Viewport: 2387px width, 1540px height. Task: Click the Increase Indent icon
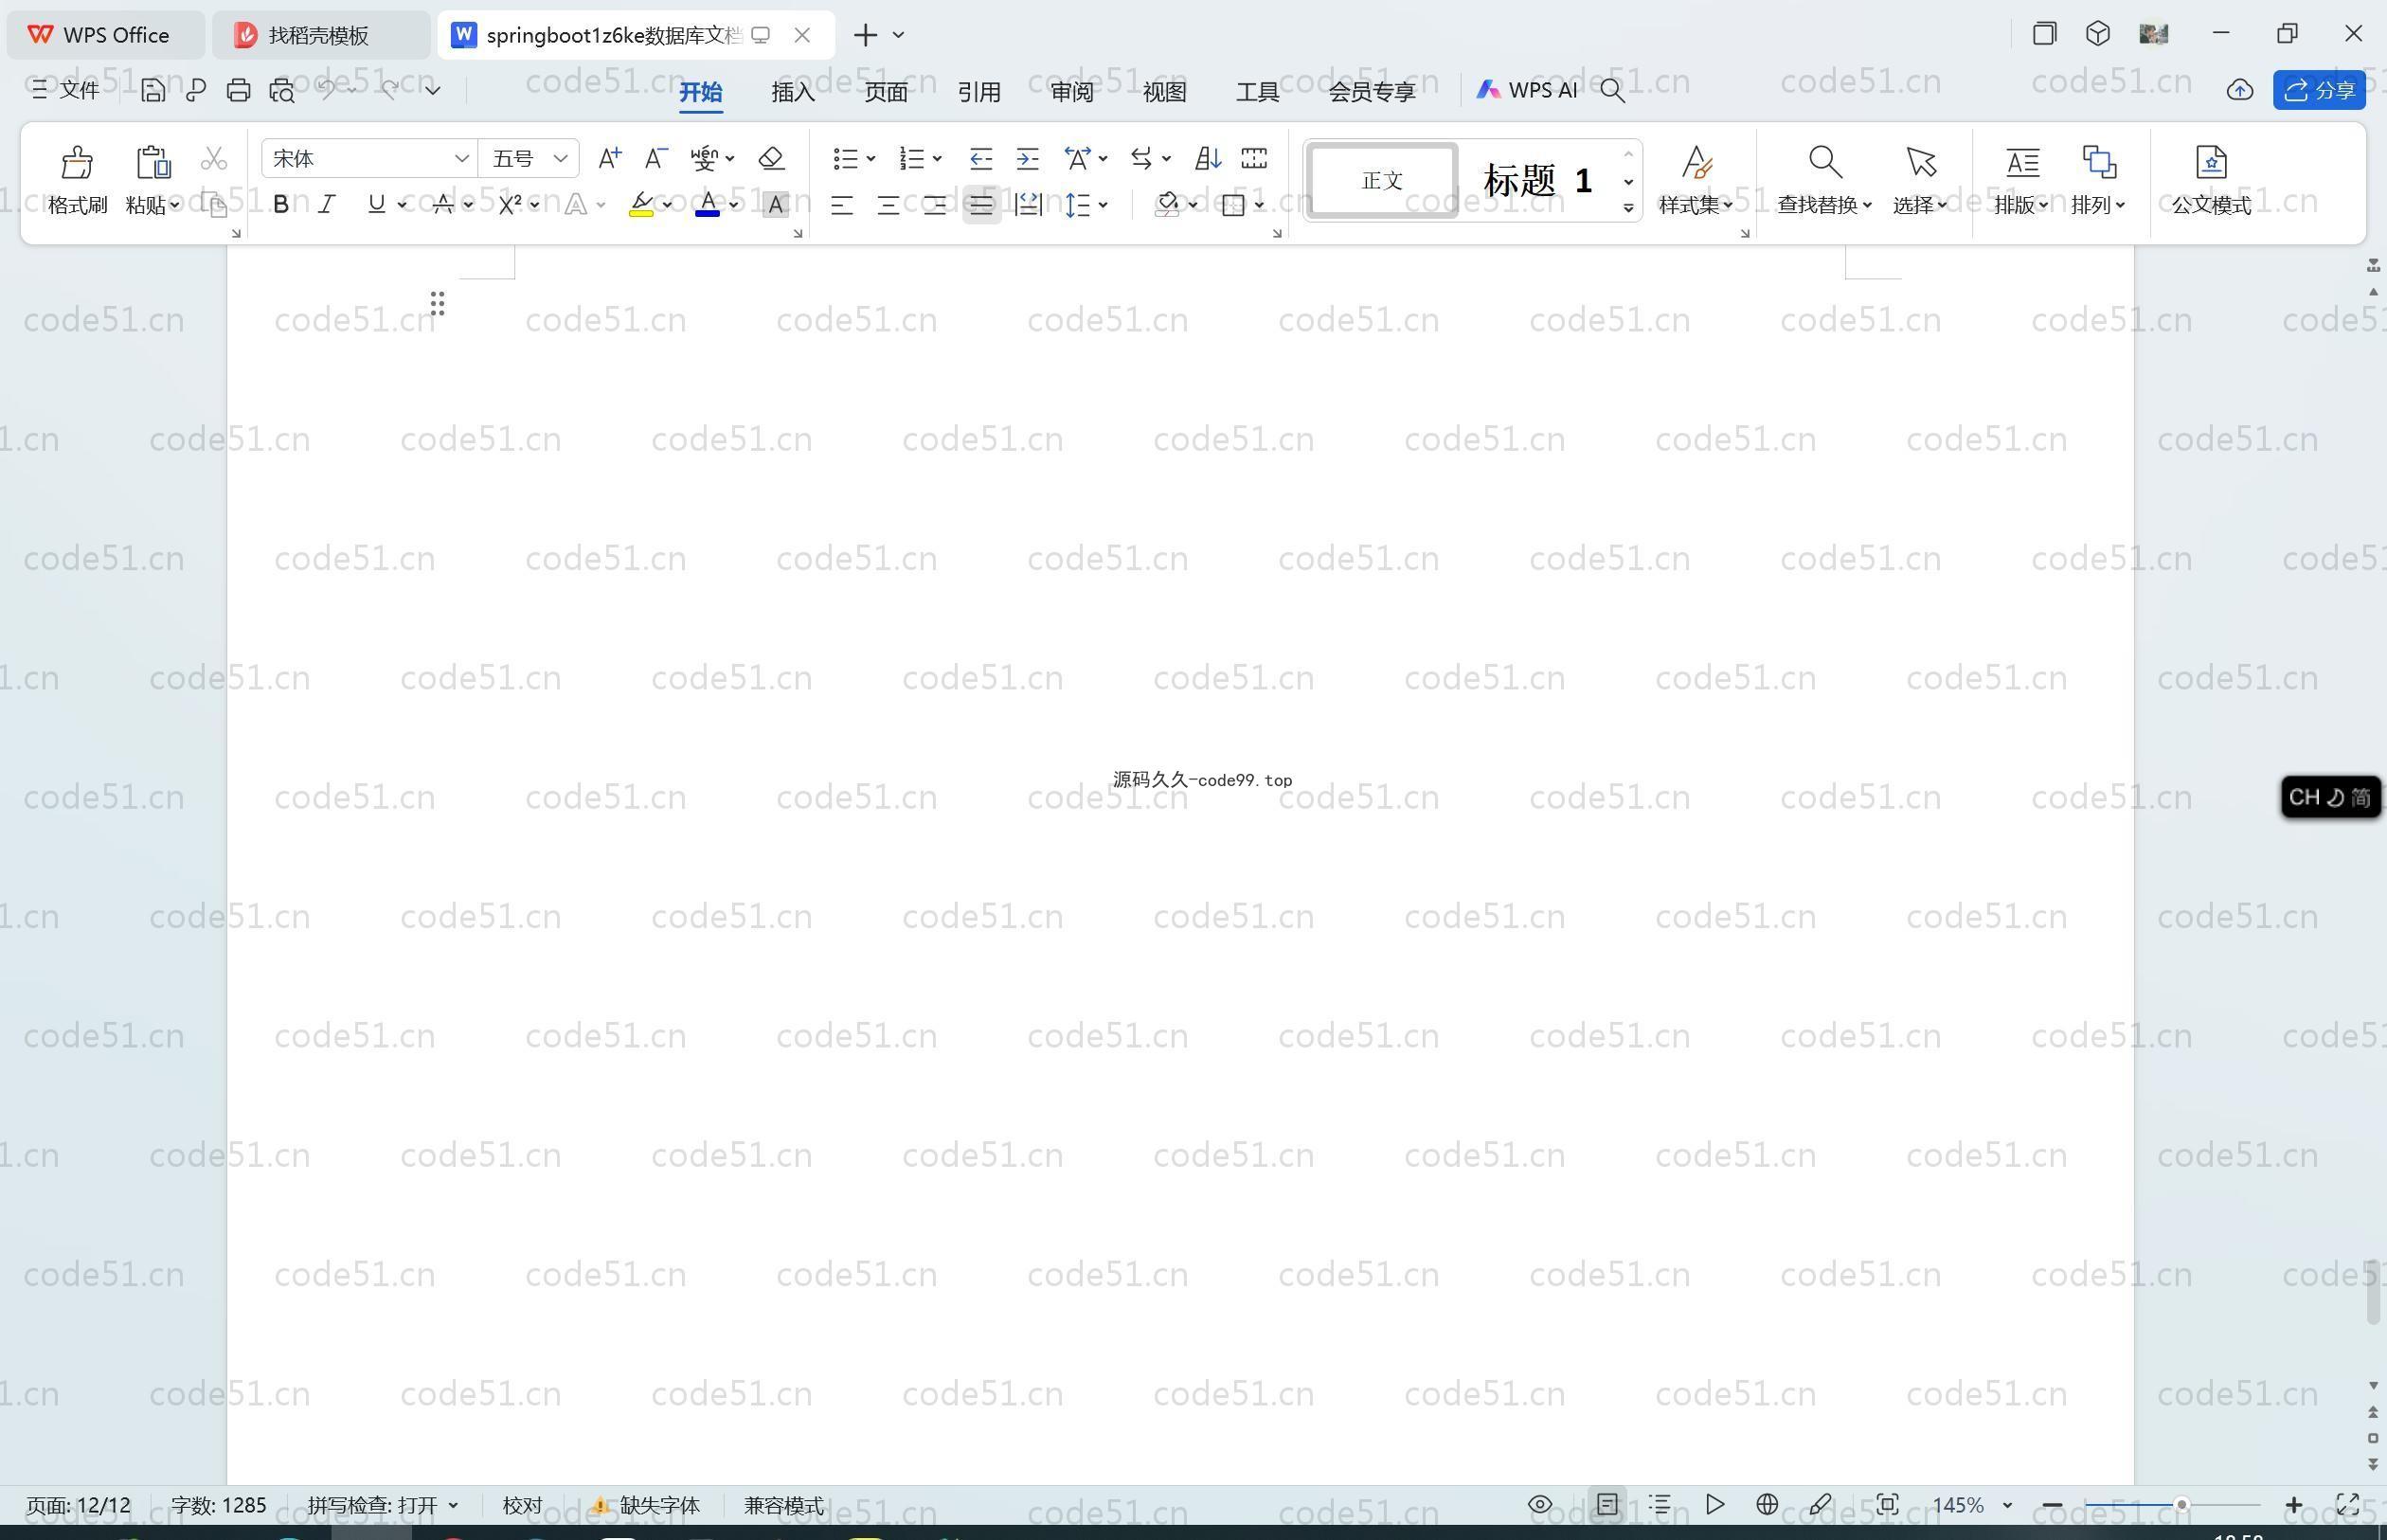(x=1028, y=158)
